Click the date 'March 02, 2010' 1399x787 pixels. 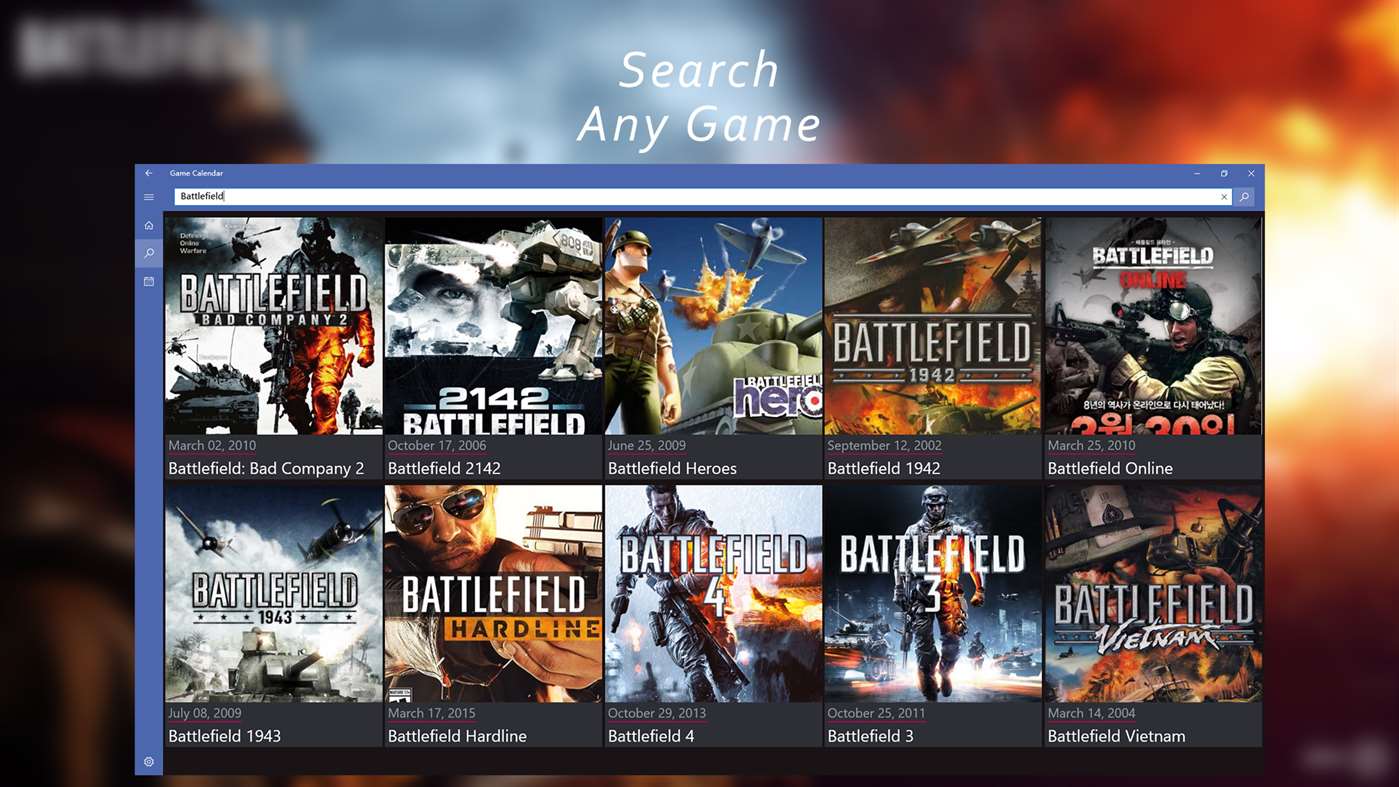pyautogui.click(x=212, y=446)
